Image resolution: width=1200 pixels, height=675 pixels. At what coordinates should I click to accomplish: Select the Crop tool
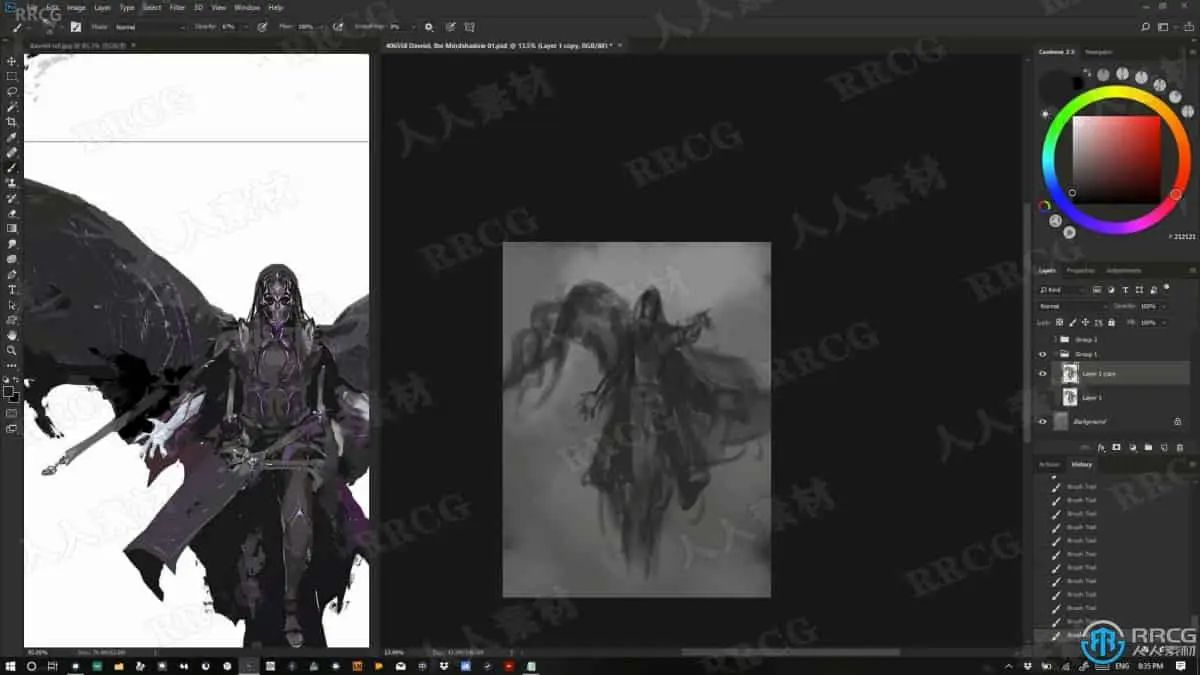pos(12,121)
